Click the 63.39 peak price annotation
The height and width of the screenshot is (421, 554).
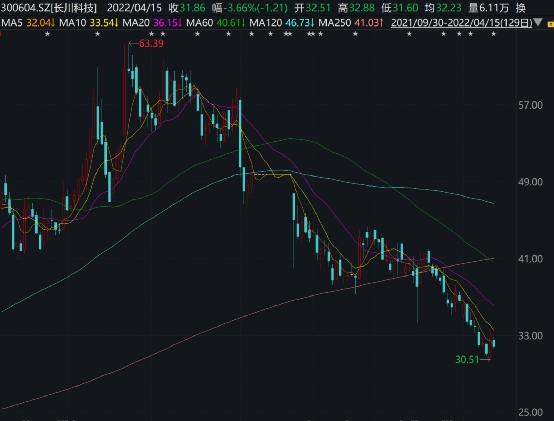[x=151, y=44]
